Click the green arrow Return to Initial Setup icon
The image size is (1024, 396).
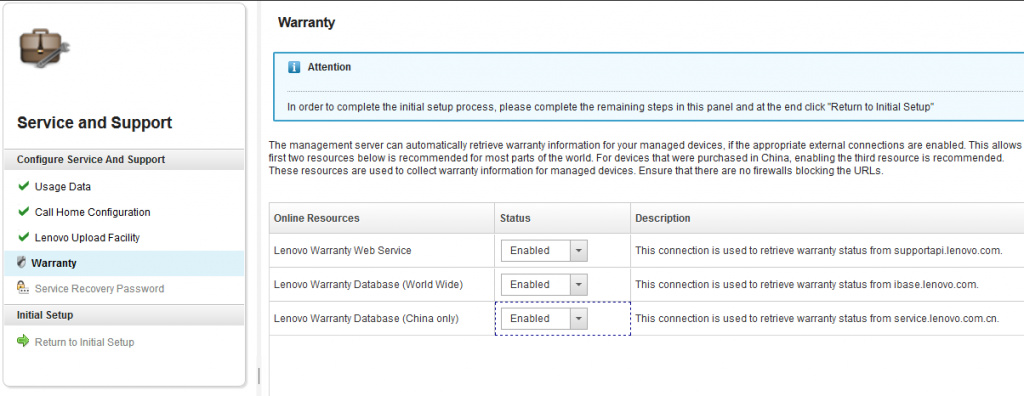tap(24, 341)
